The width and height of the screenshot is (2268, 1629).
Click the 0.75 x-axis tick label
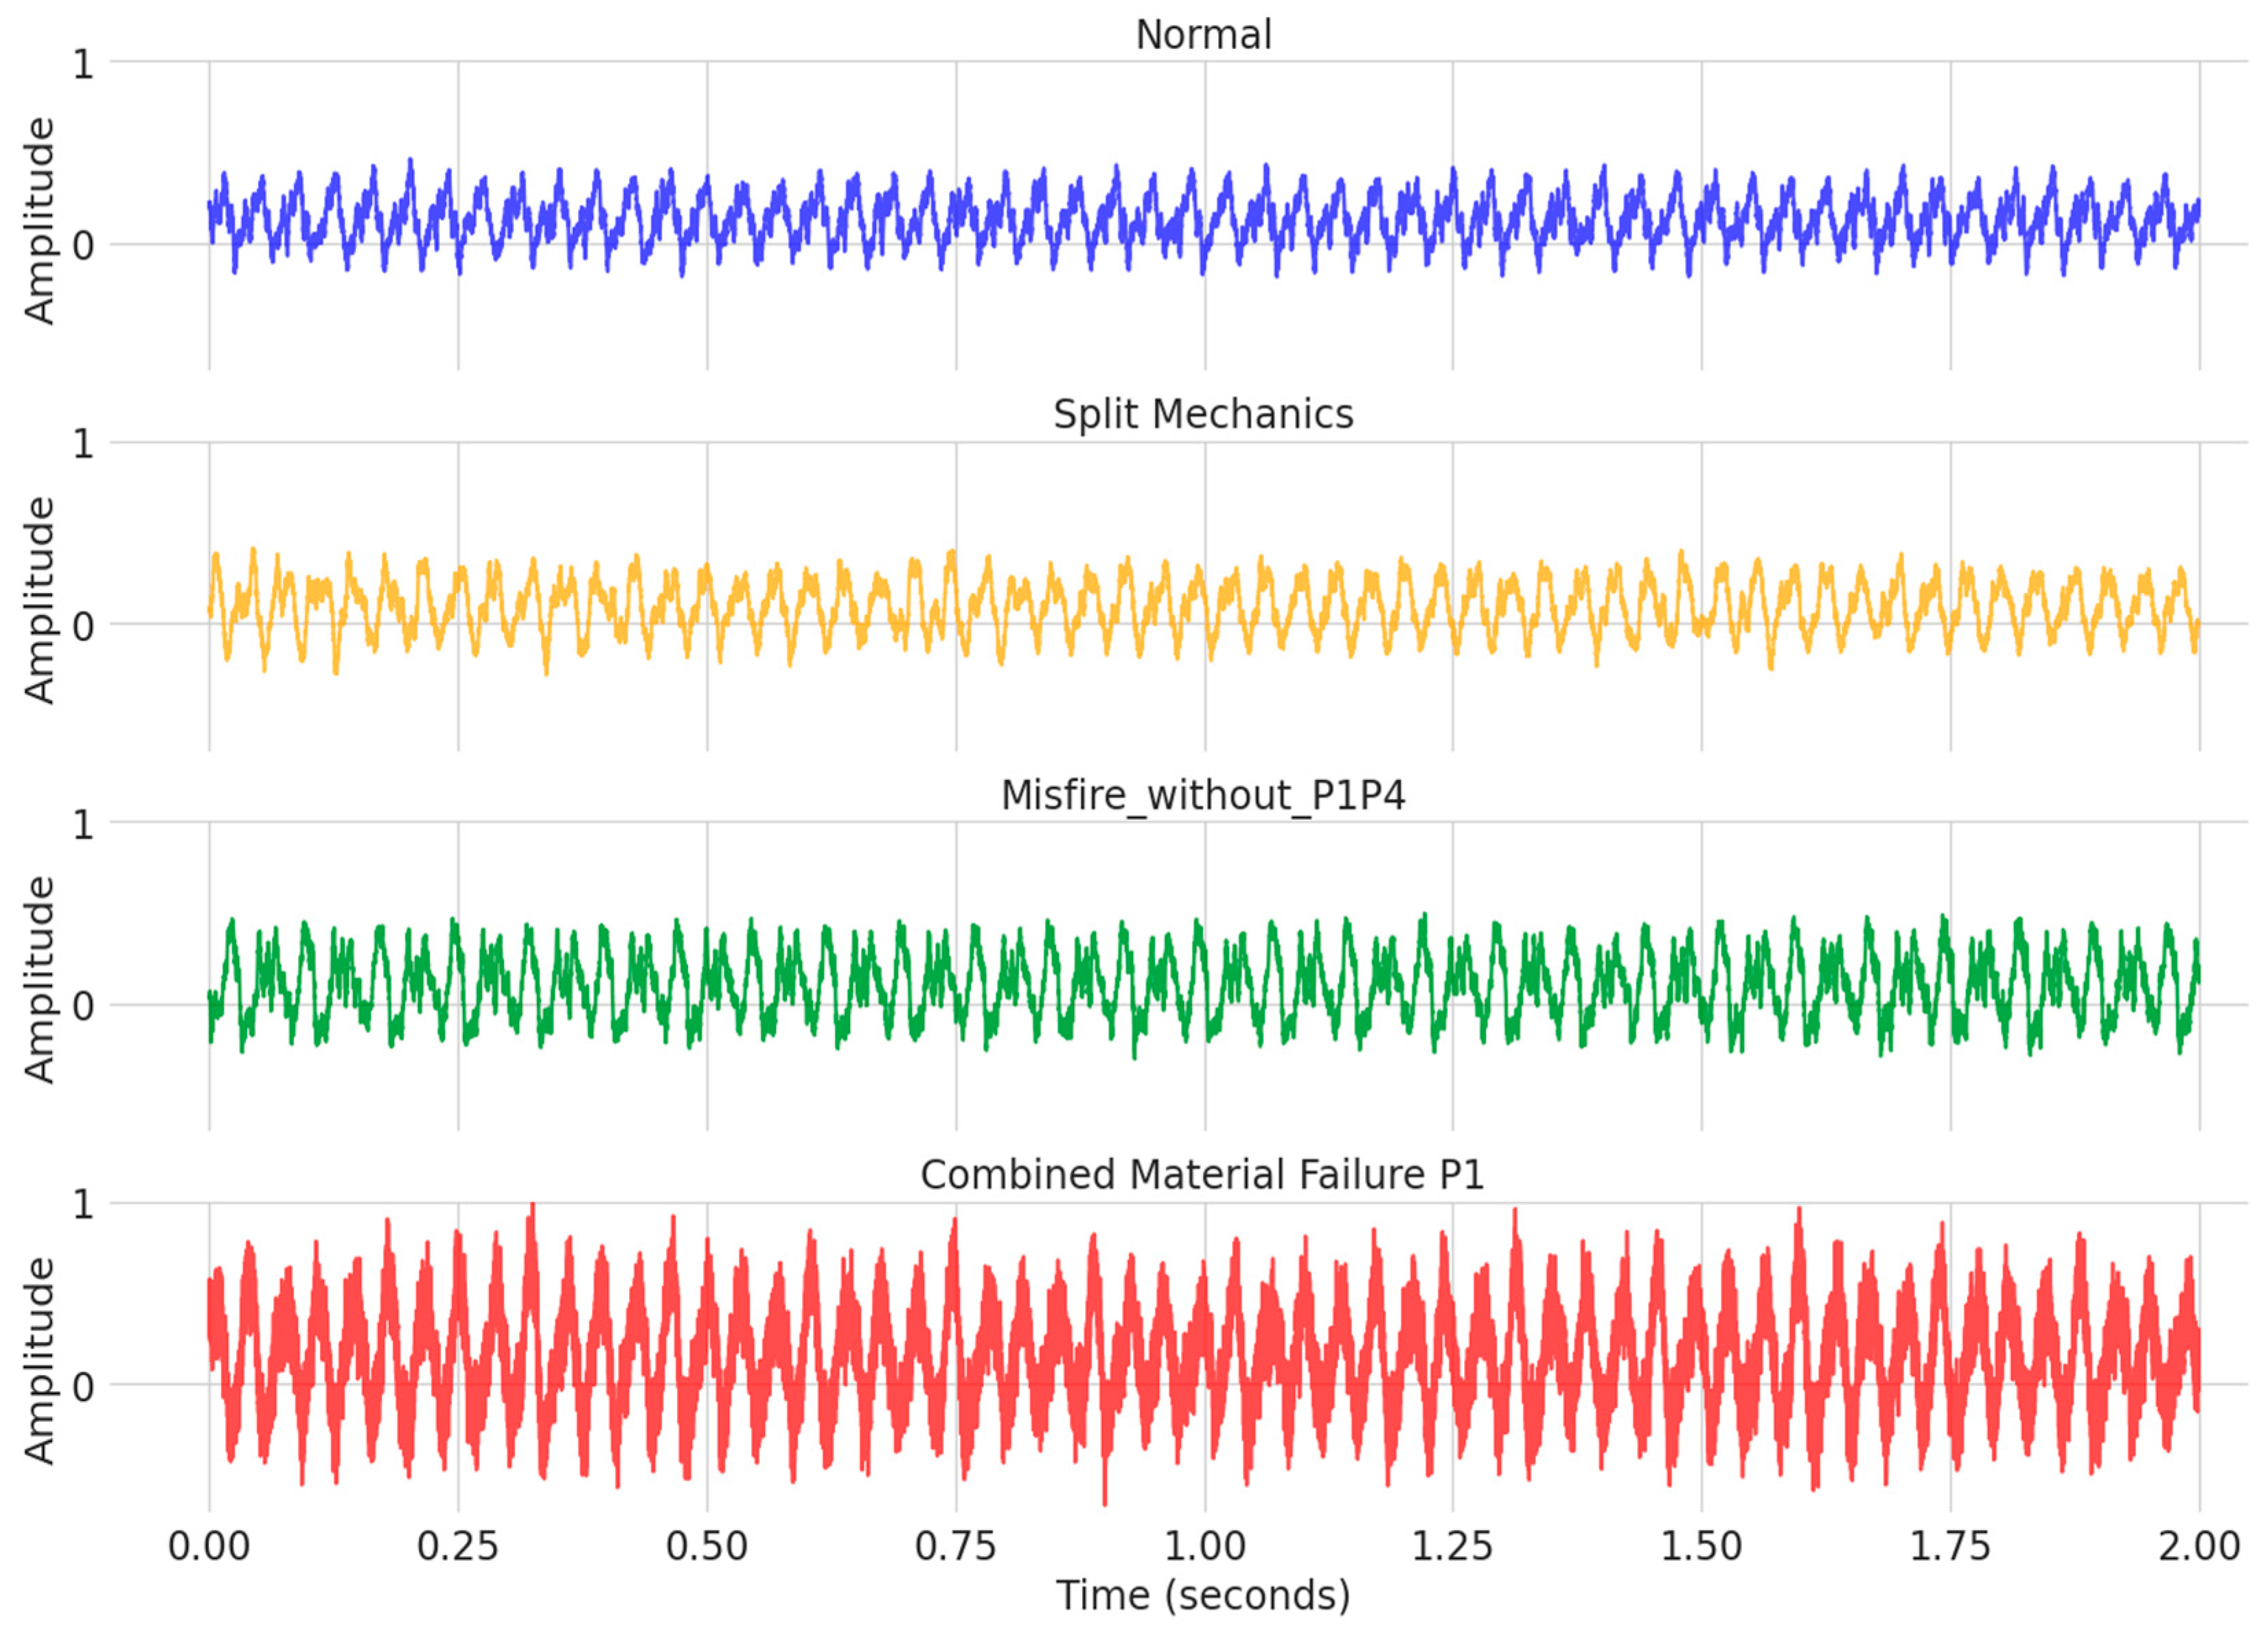pos(956,1546)
